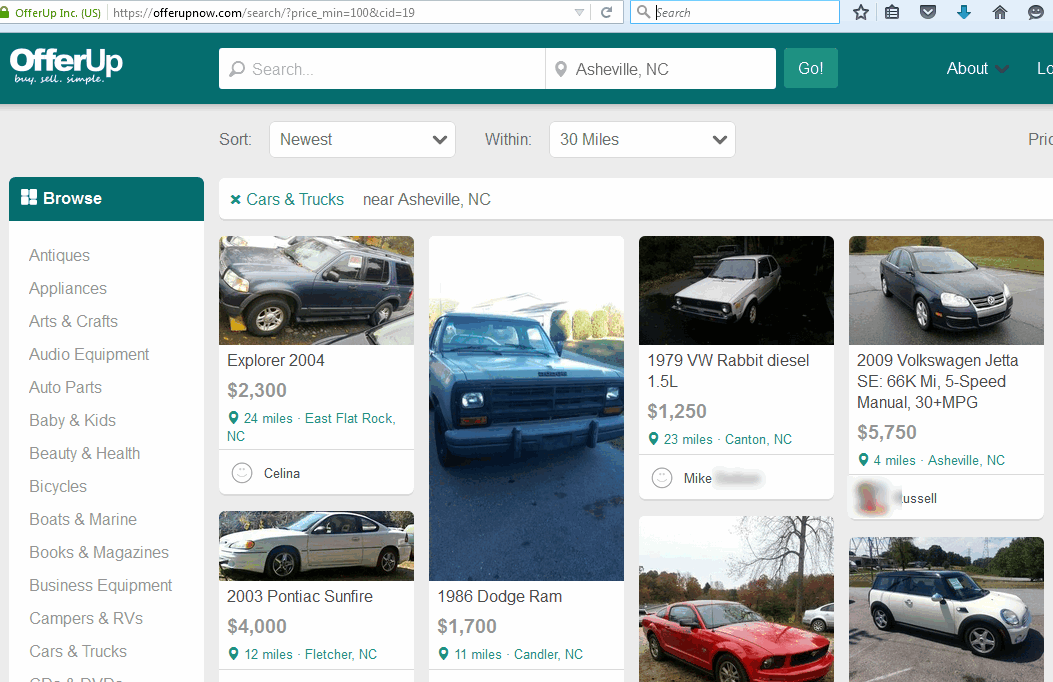The height and width of the screenshot is (682, 1053).
Task: Remove the Cars & Trucks filter (x)
Action: [x=235, y=199]
